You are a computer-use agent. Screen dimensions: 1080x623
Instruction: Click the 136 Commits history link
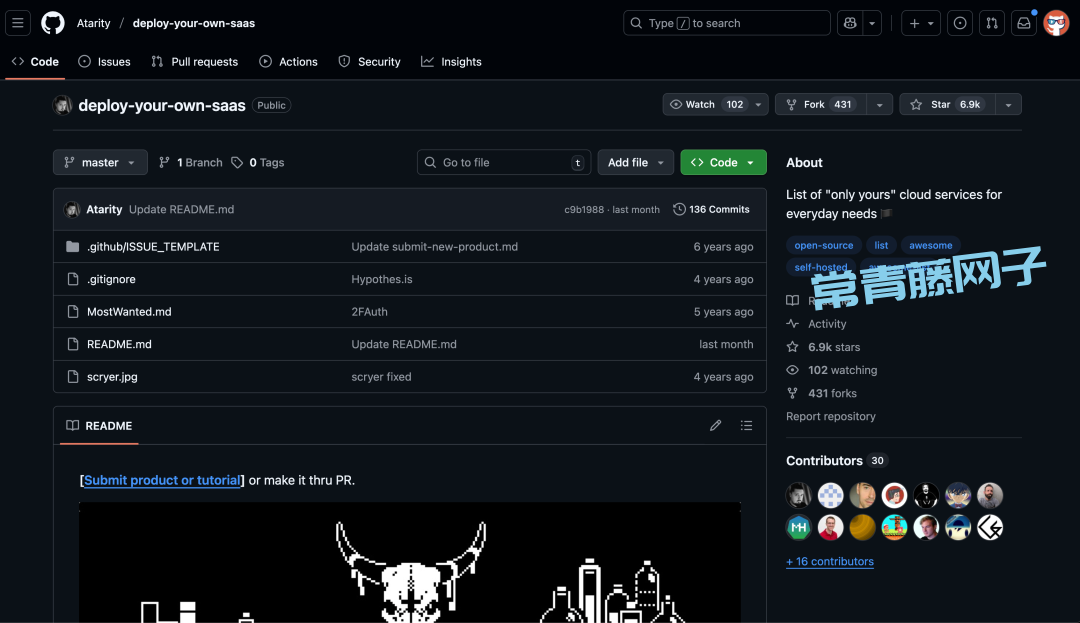click(711, 210)
